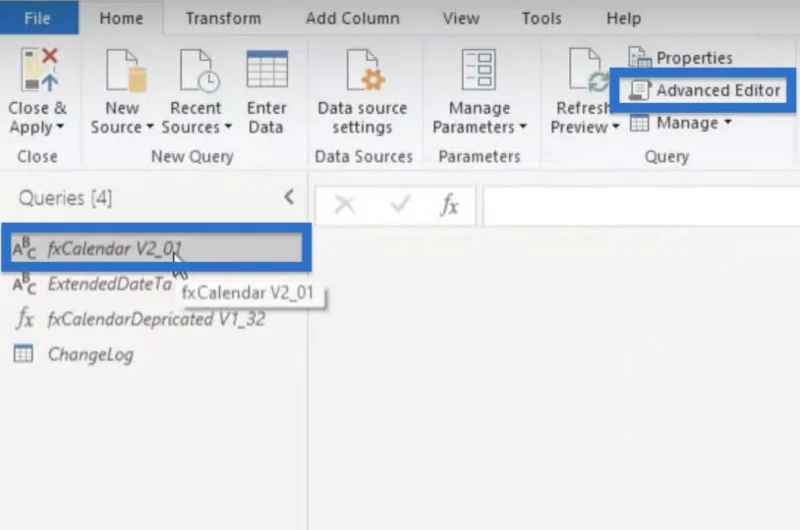This screenshot has width=800, height=530.
Task: Select the fxCalendarDepricated V1_32 query
Action: click(x=156, y=319)
